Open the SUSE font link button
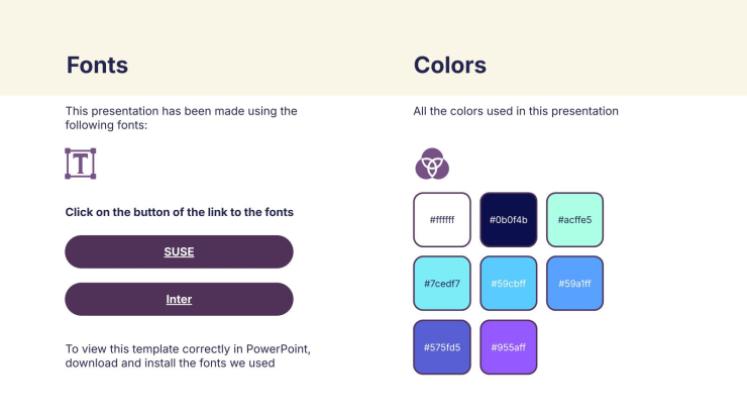747x420 pixels. tap(179, 252)
